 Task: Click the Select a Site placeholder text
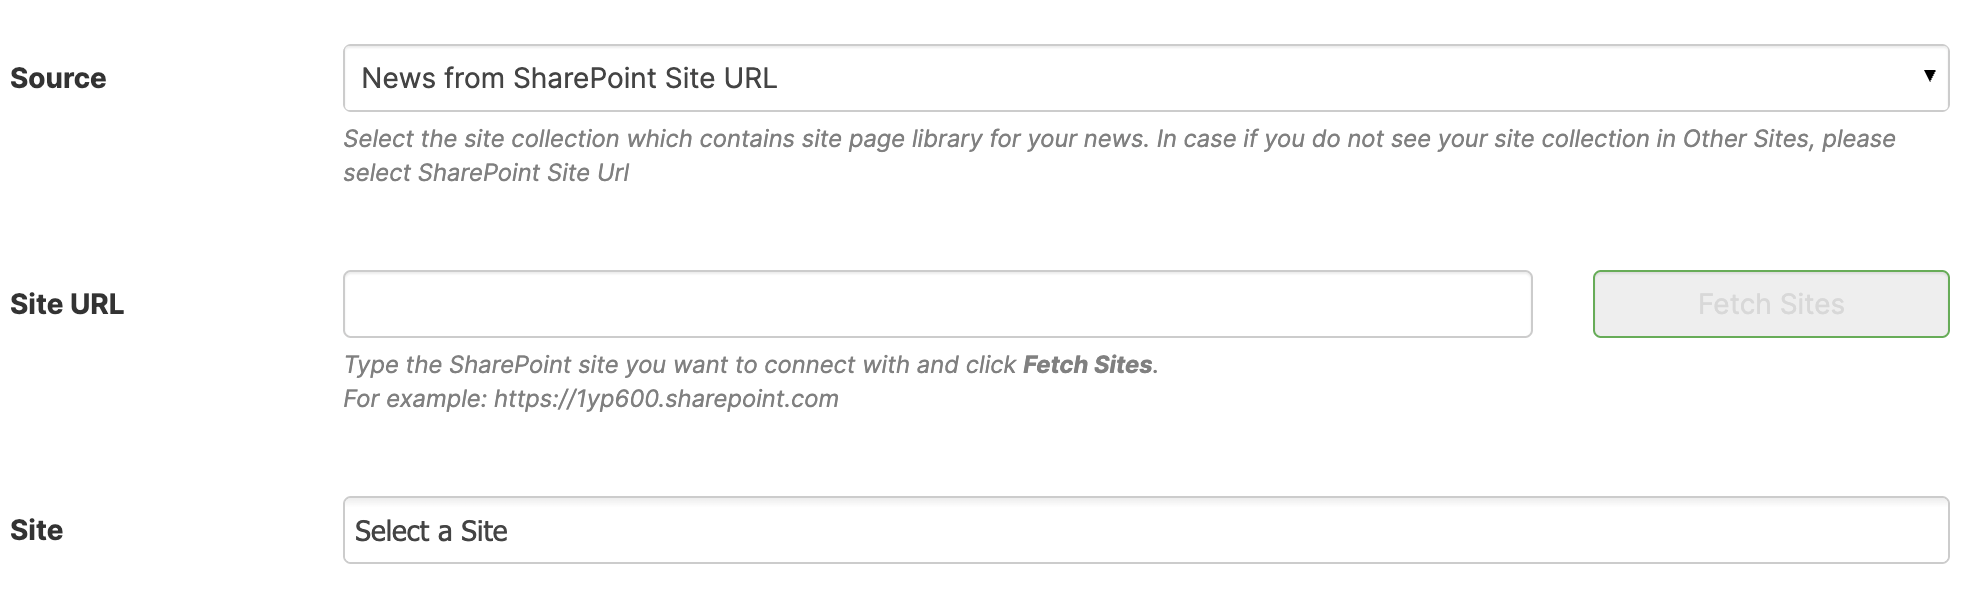(432, 530)
